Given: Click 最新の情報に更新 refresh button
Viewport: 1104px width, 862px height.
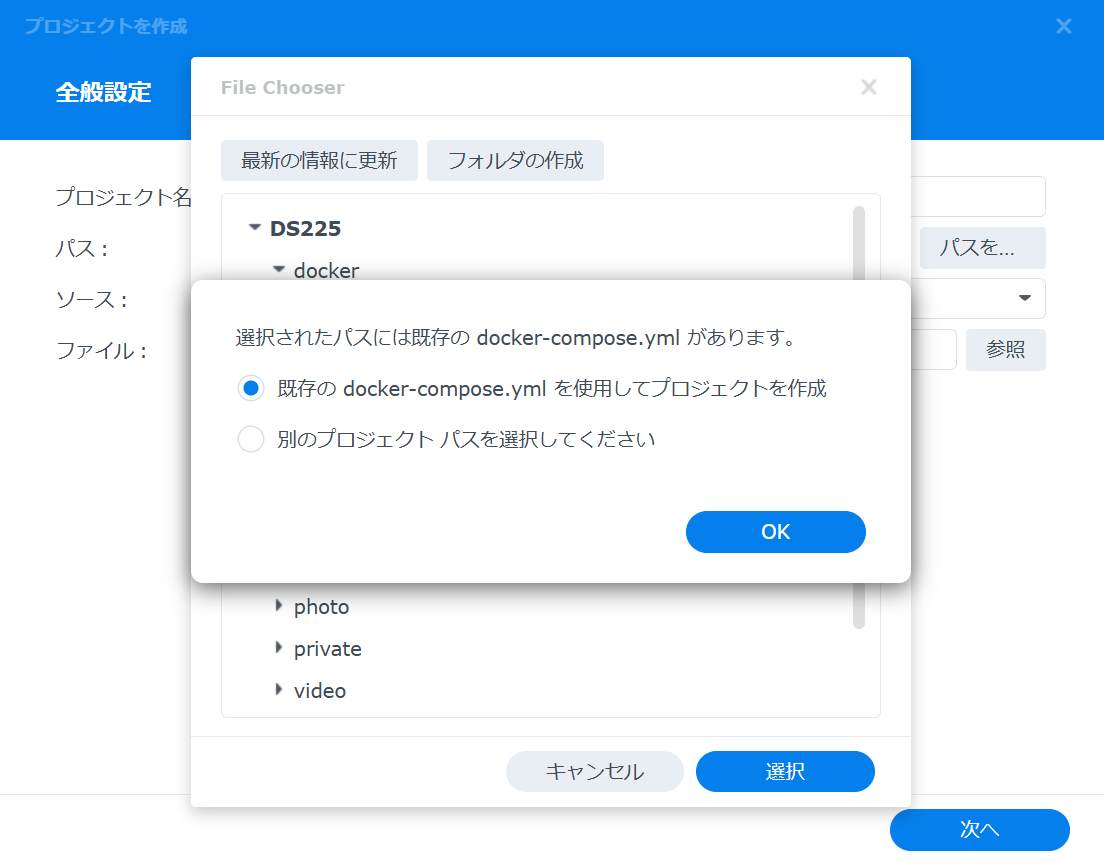Looking at the screenshot, I should point(319,161).
